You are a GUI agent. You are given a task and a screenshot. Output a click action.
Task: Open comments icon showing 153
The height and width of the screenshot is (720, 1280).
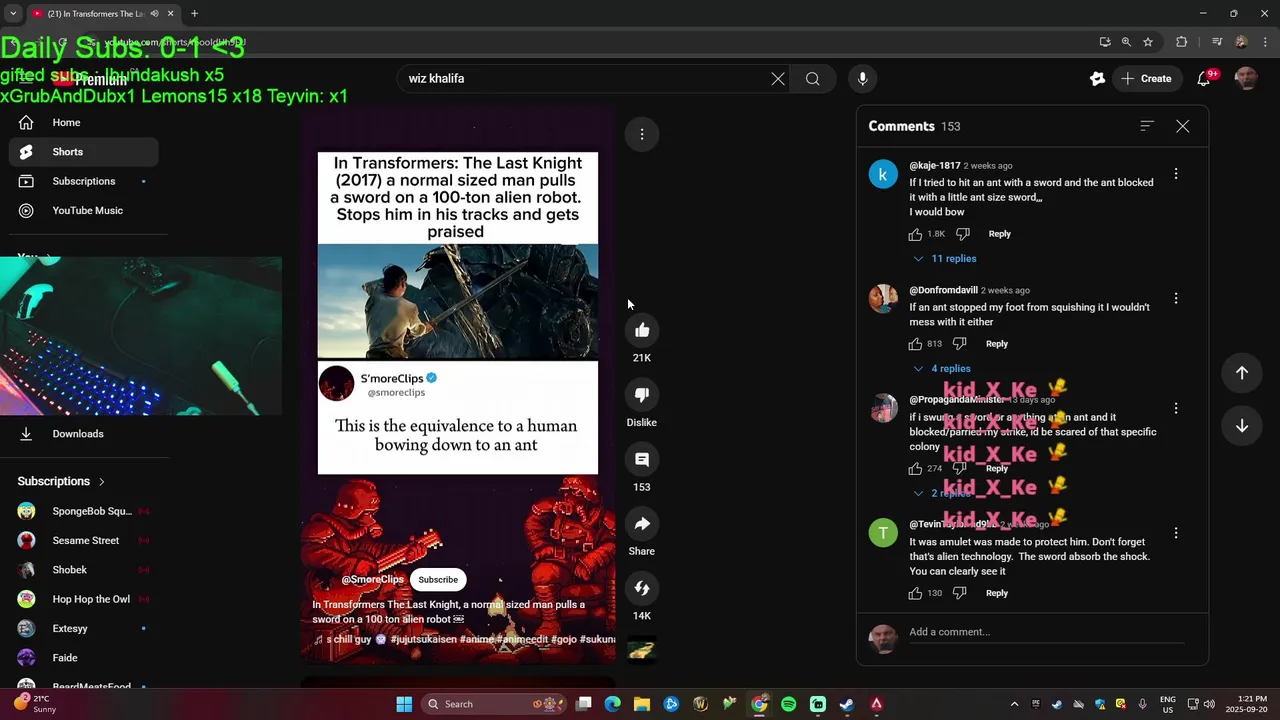pyautogui.click(x=642, y=459)
